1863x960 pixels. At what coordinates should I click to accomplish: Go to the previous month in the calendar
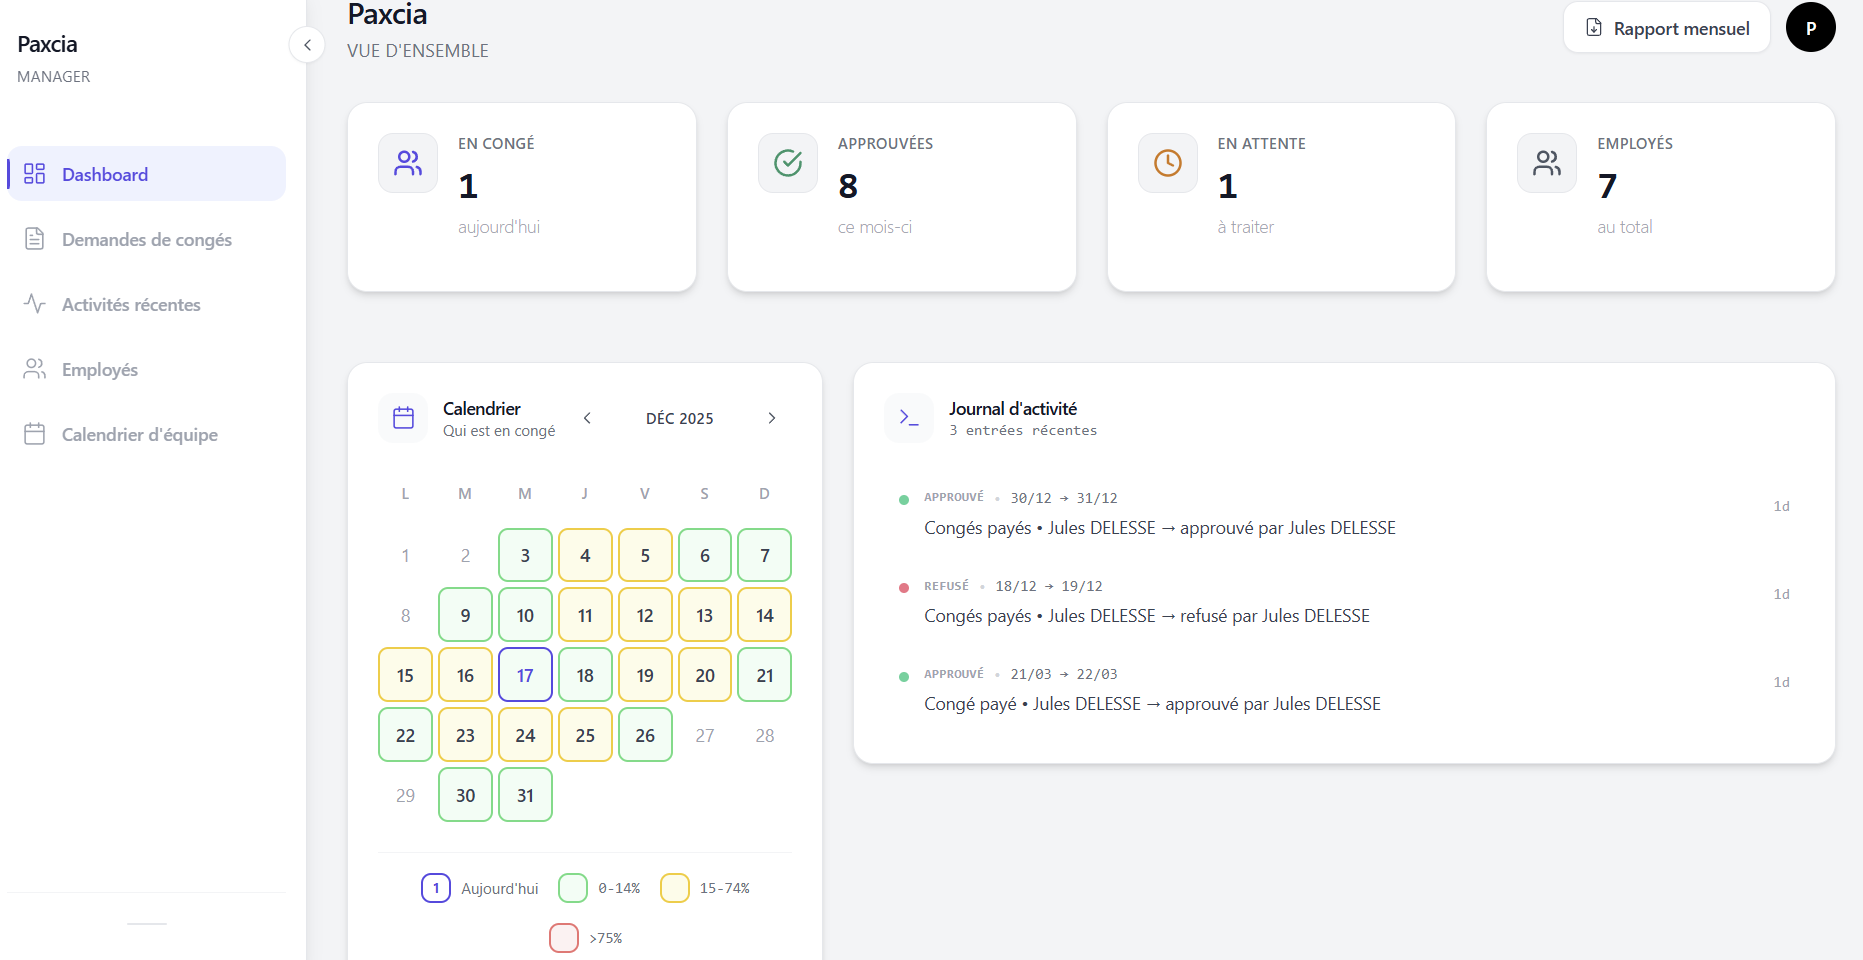click(x=587, y=418)
